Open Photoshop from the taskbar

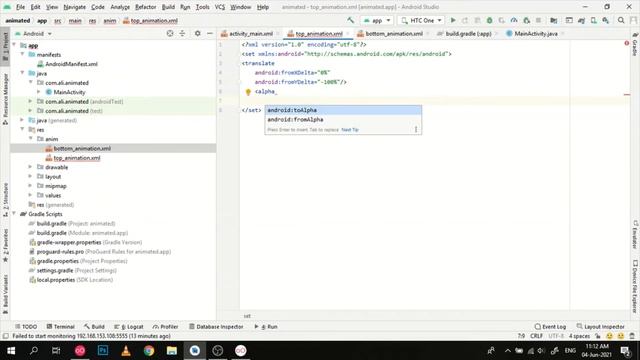(103, 350)
